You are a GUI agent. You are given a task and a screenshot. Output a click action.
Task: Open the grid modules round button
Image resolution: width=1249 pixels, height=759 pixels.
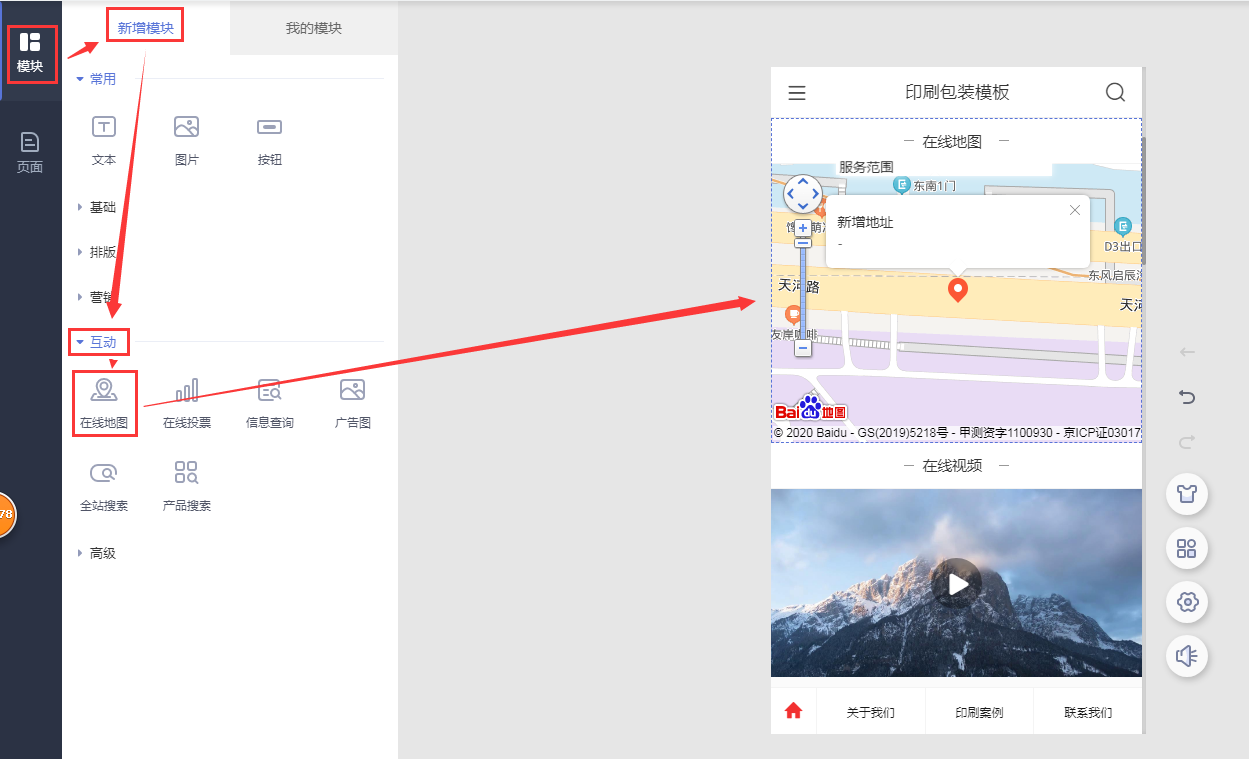[1187, 548]
